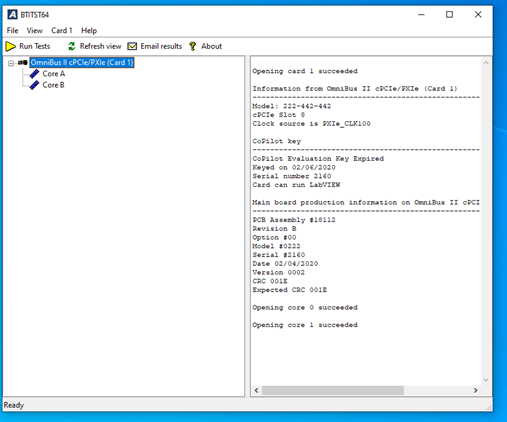Click the scroll up arrow of the output pane
507x422 pixels.
(x=486, y=63)
